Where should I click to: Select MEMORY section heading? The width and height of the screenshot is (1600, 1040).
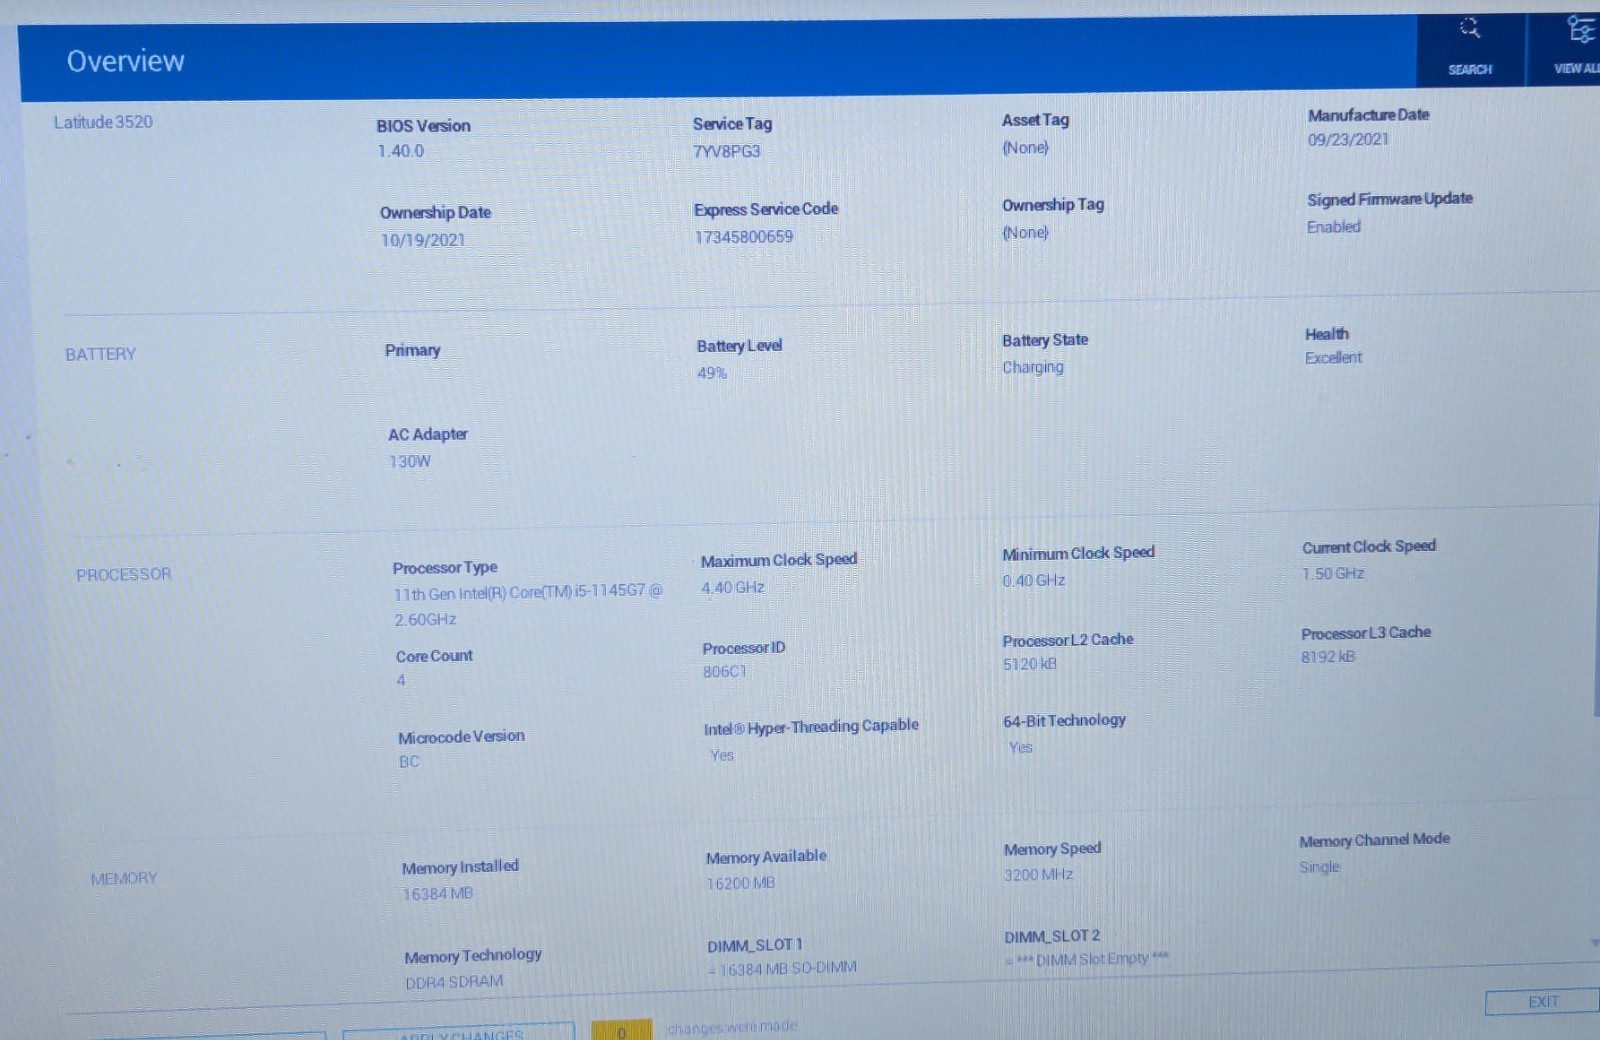(x=124, y=878)
